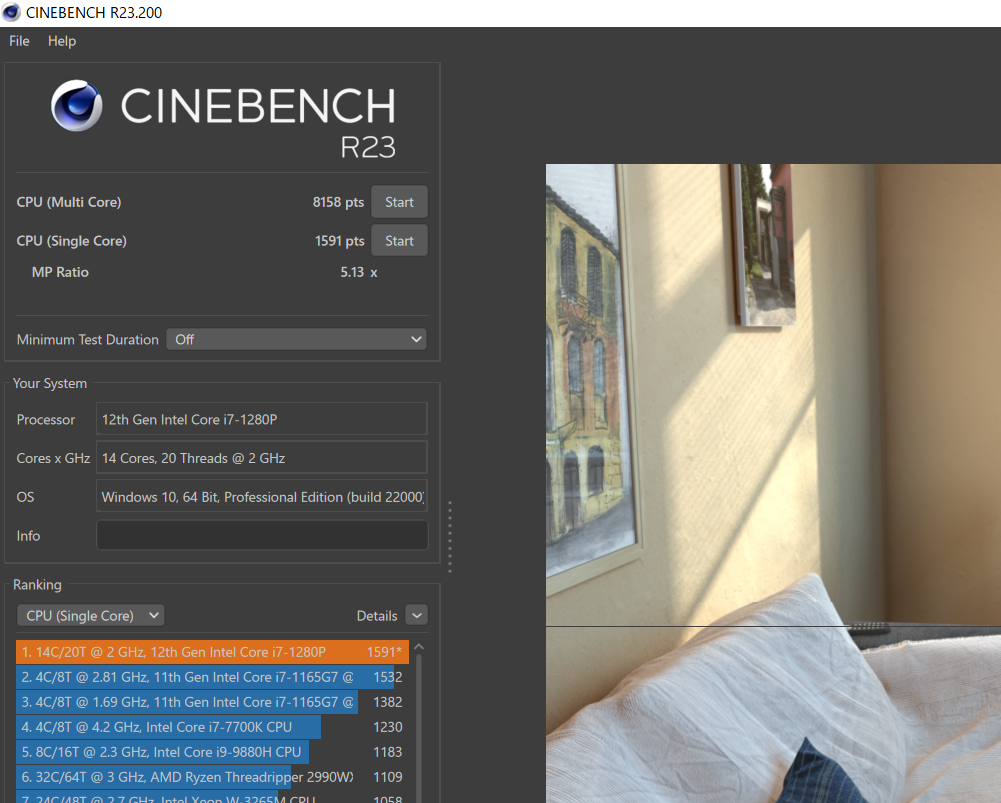Select ranking row 5 Core i9-9880H
This screenshot has height=803, width=1001.
(212, 752)
